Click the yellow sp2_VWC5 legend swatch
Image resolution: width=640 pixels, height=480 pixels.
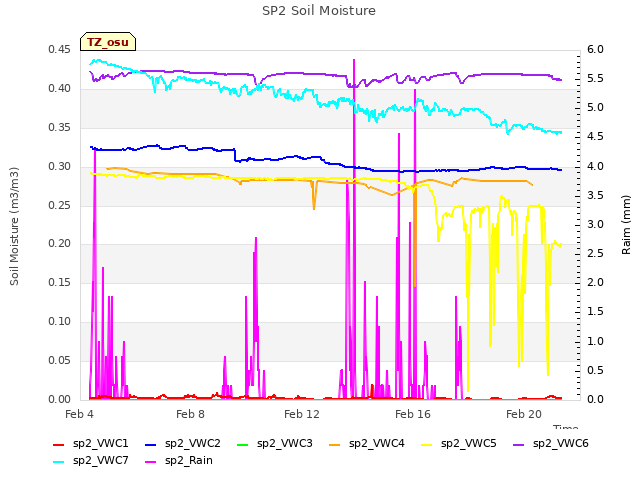point(427,444)
